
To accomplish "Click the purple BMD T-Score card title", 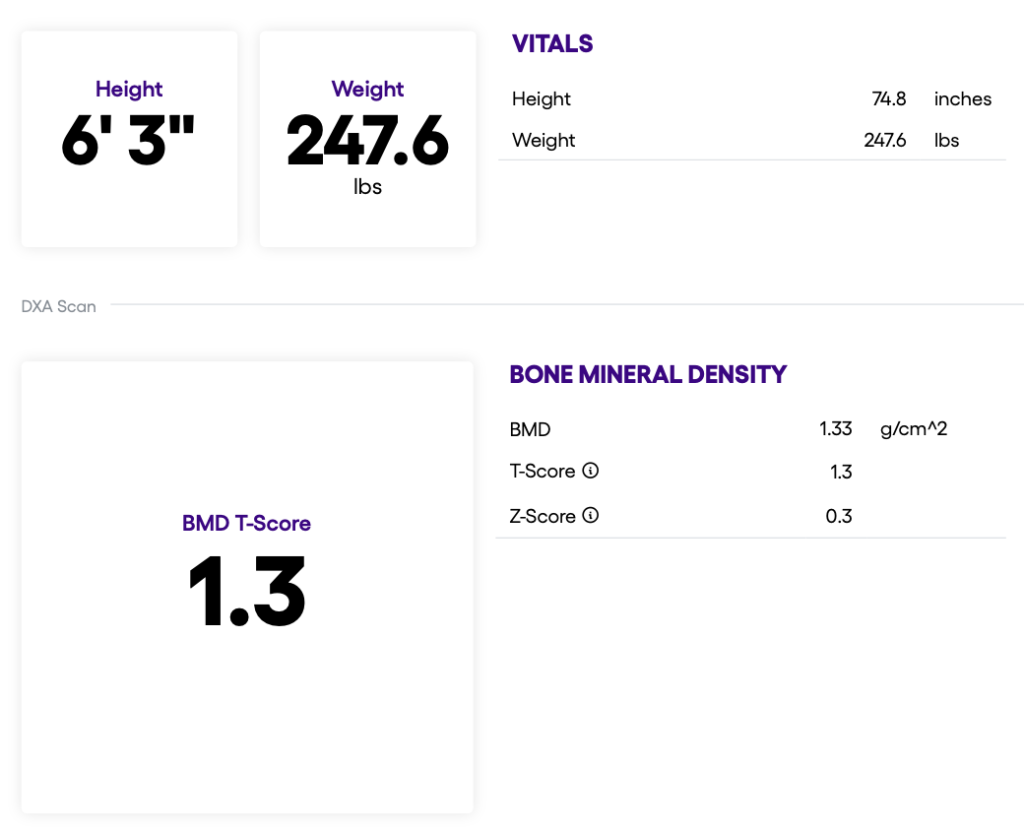I will [x=246, y=523].
